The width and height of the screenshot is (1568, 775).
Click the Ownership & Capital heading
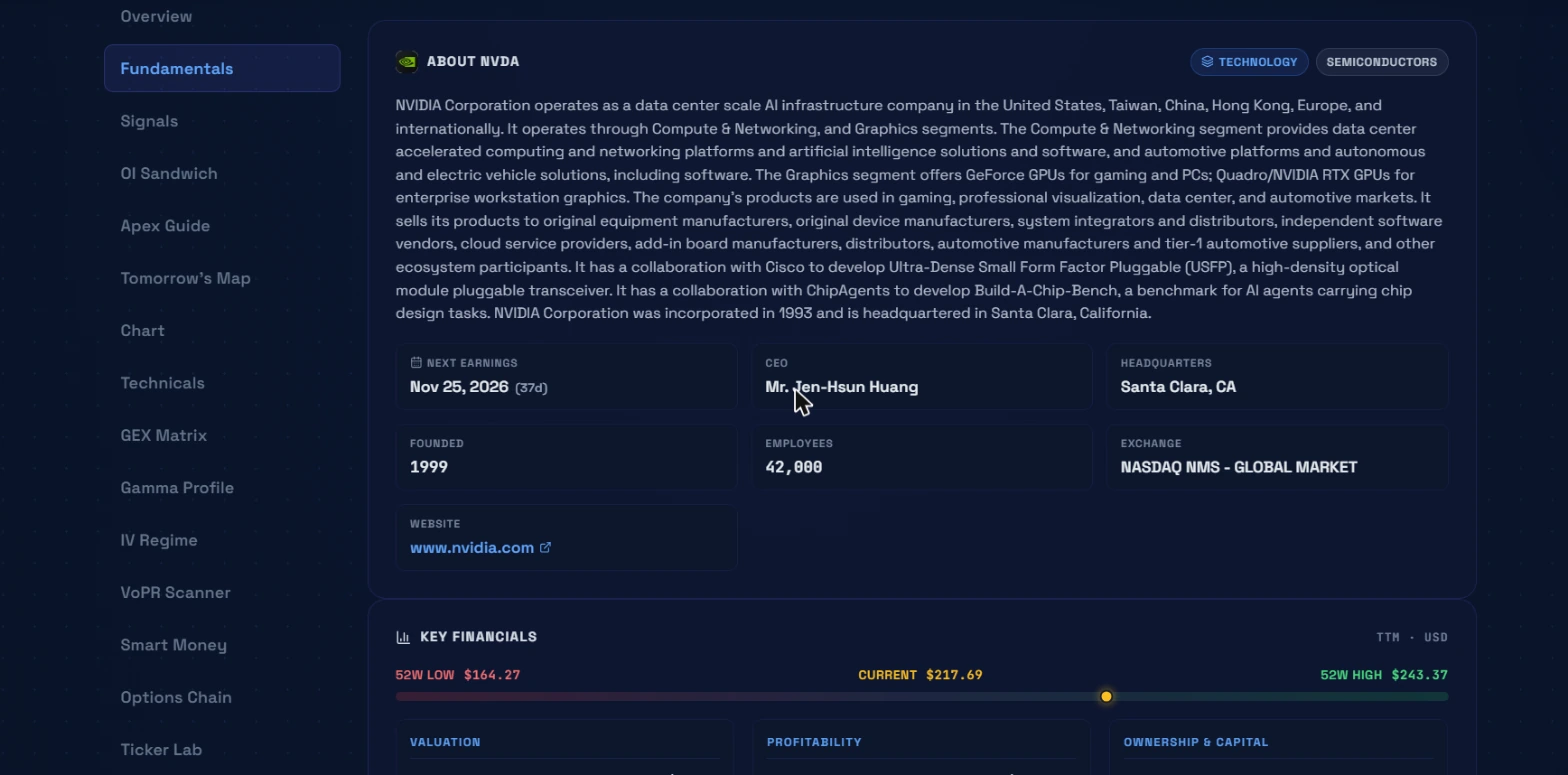[1196, 742]
